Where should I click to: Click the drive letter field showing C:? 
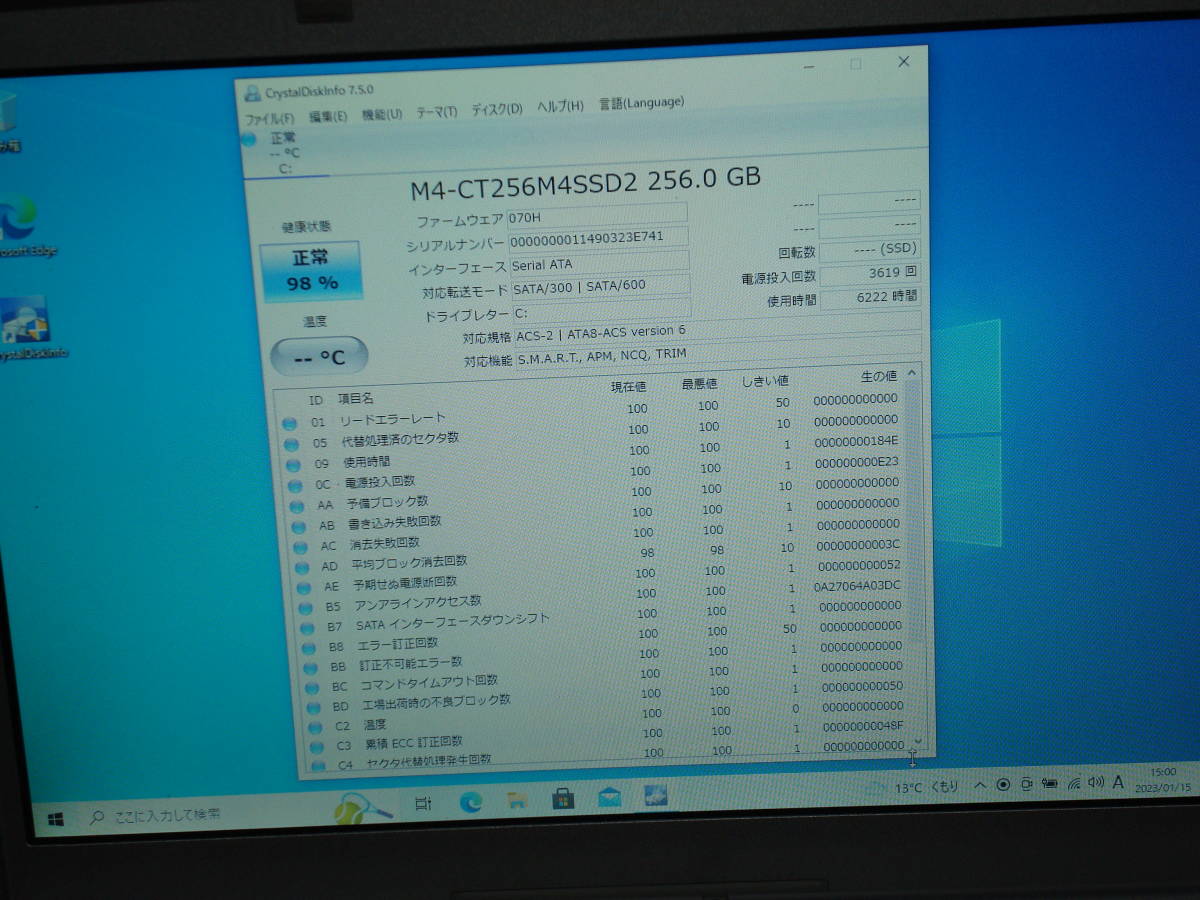[x=602, y=311]
